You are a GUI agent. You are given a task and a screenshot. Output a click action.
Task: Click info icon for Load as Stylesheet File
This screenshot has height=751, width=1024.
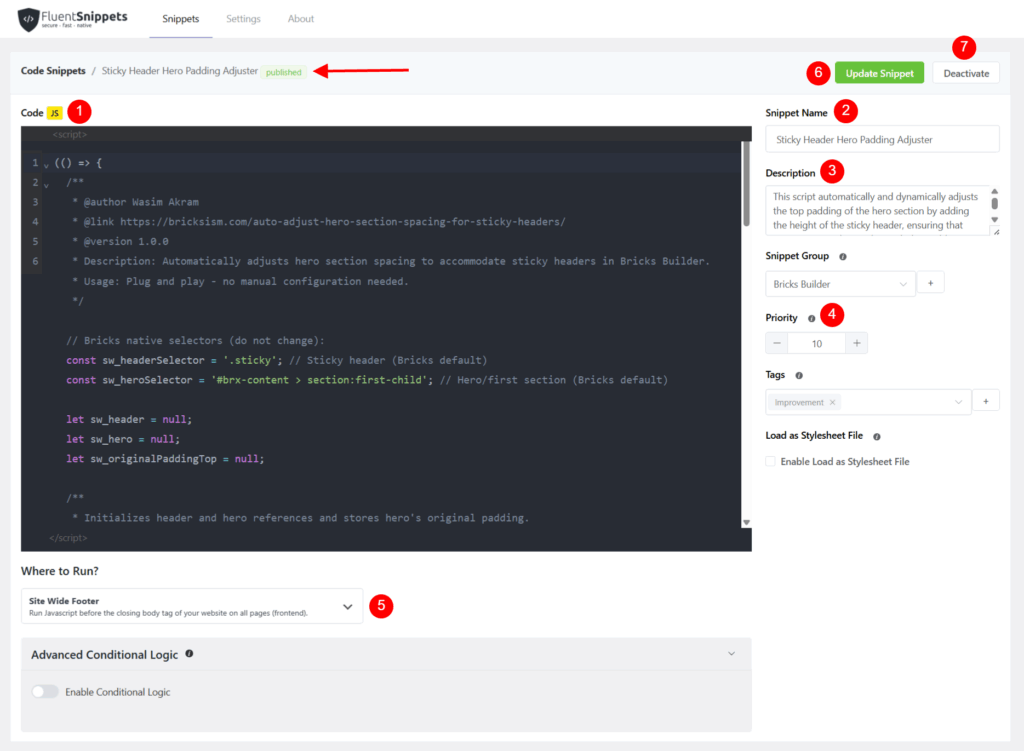876,437
